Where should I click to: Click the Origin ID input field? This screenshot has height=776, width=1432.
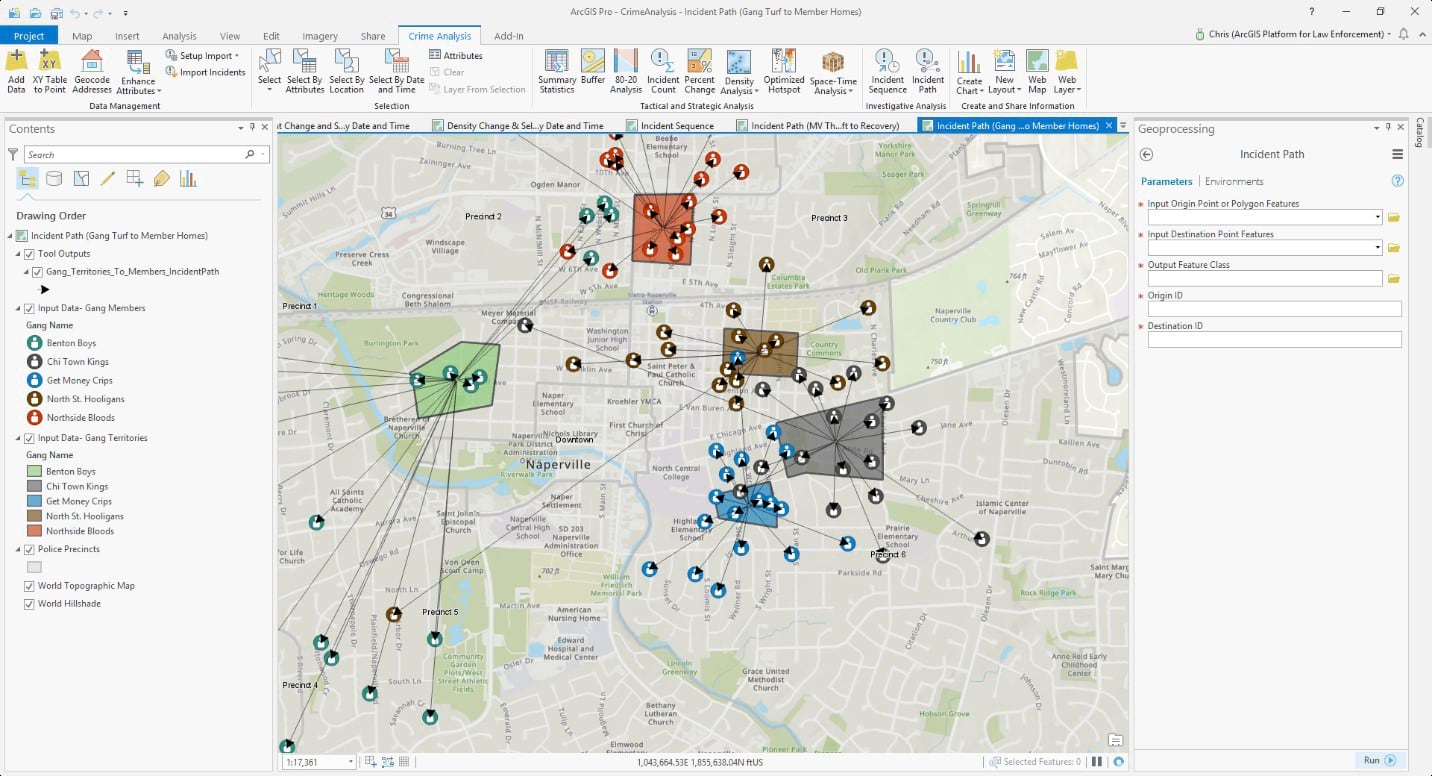1274,310
